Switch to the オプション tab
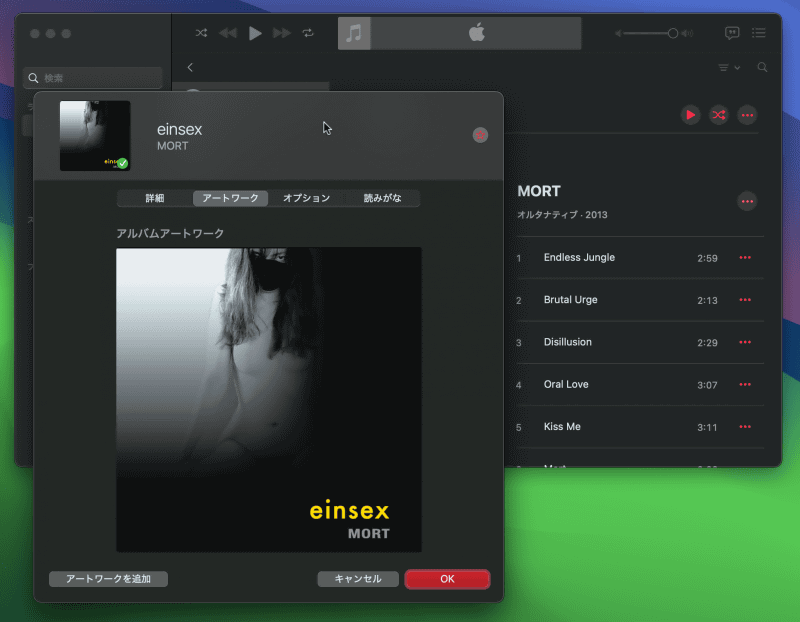Screen dimensions: 800x622 (305, 198)
